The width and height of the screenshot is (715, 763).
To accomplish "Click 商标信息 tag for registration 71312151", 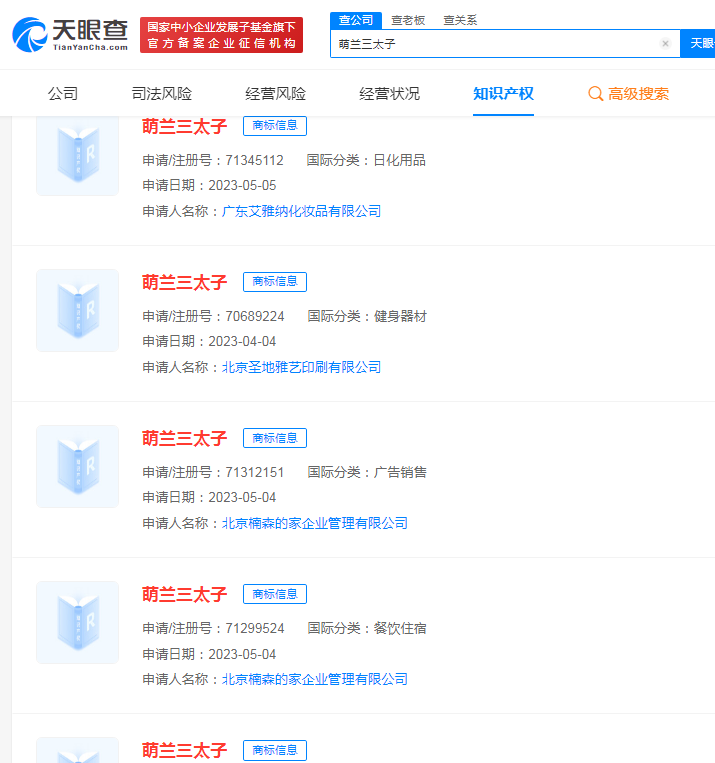I will point(275,438).
